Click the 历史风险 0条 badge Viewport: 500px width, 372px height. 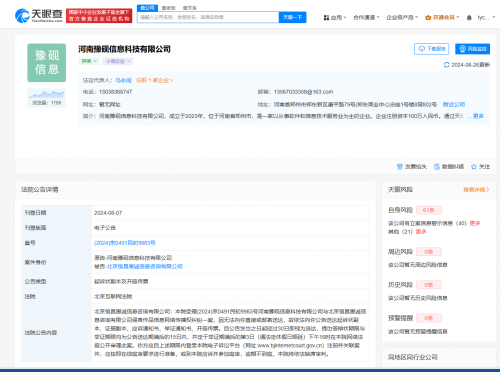(429, 285)
